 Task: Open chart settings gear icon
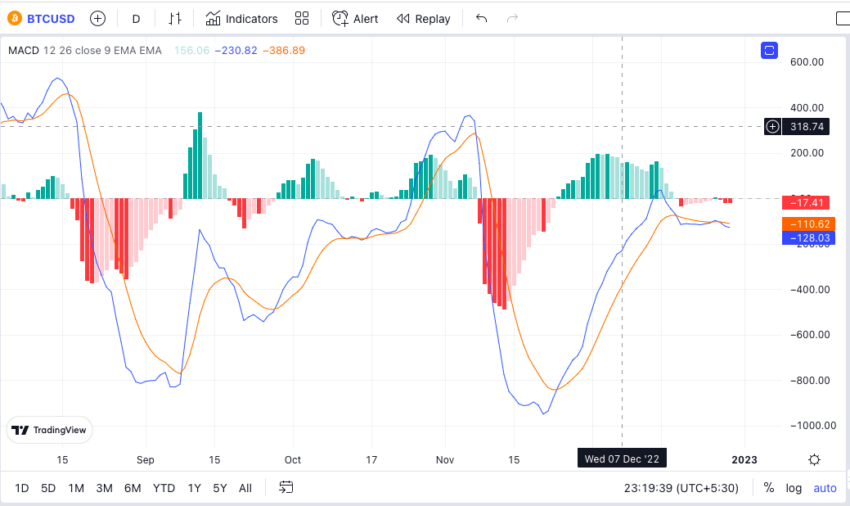click(814, 460)
